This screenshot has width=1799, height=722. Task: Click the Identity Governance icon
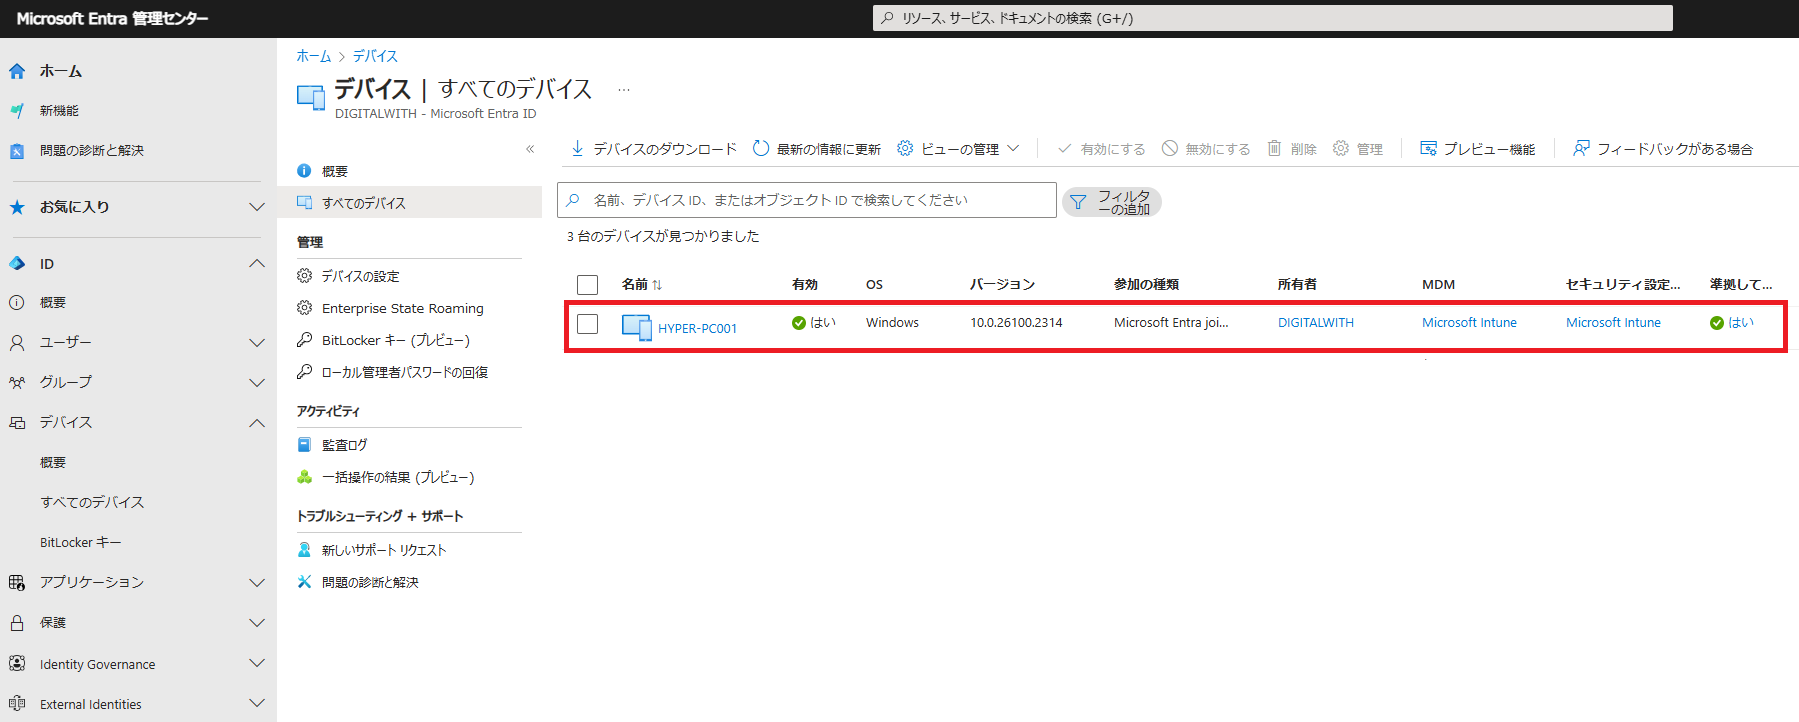[x=17, y=663]
